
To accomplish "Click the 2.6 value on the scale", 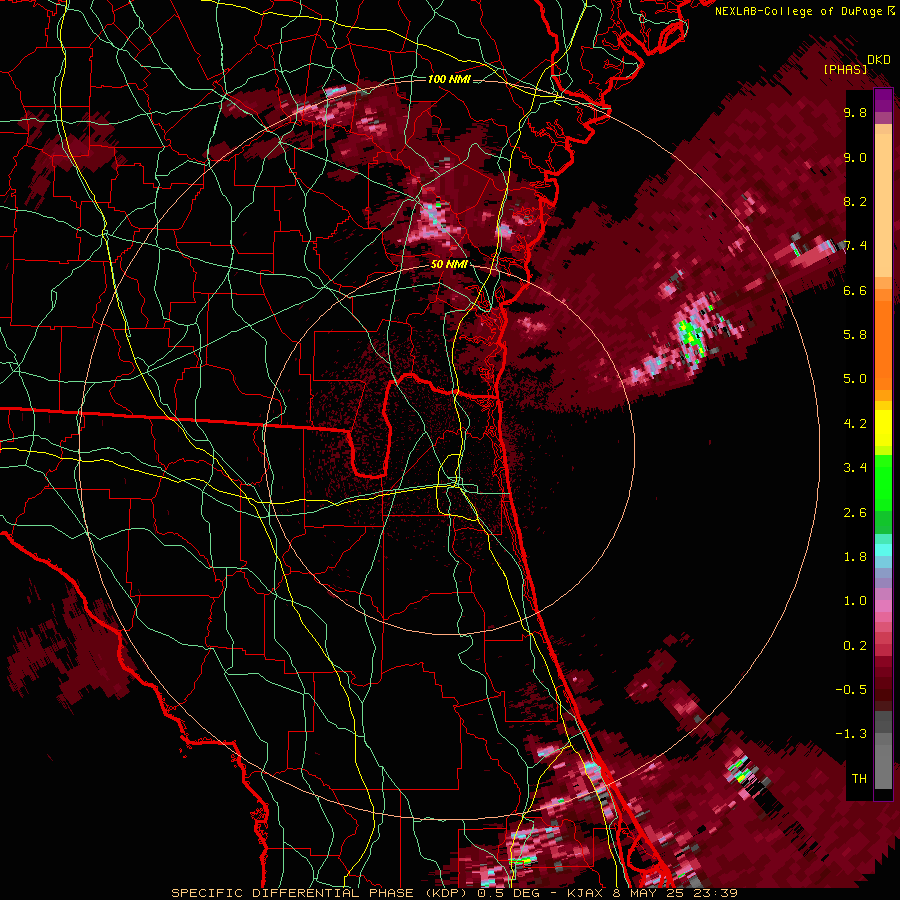I will (855, 513).
